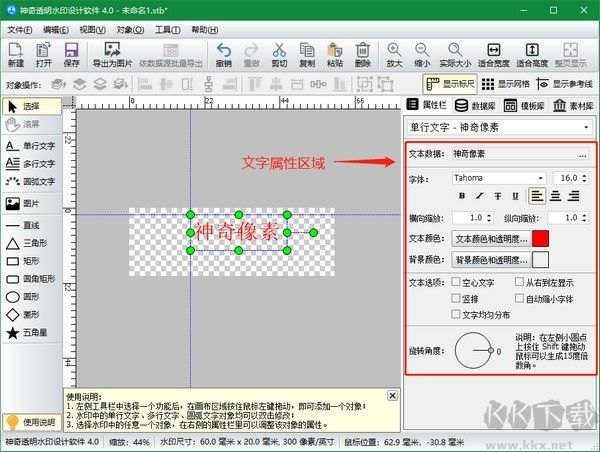Image resolution: width=600 pixels, height=452 pixels.
Task: Enable the 竖排 vertical text checkbox
Action: [455, 298]
